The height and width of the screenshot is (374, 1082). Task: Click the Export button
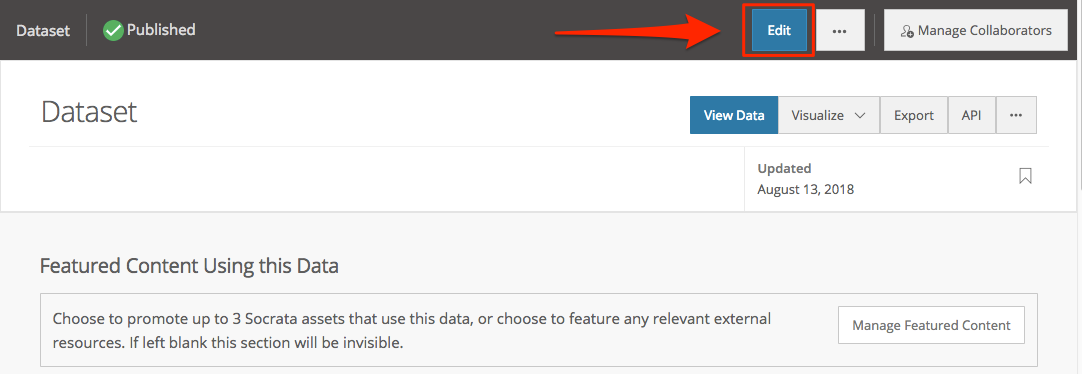click(x=914, y=115)
